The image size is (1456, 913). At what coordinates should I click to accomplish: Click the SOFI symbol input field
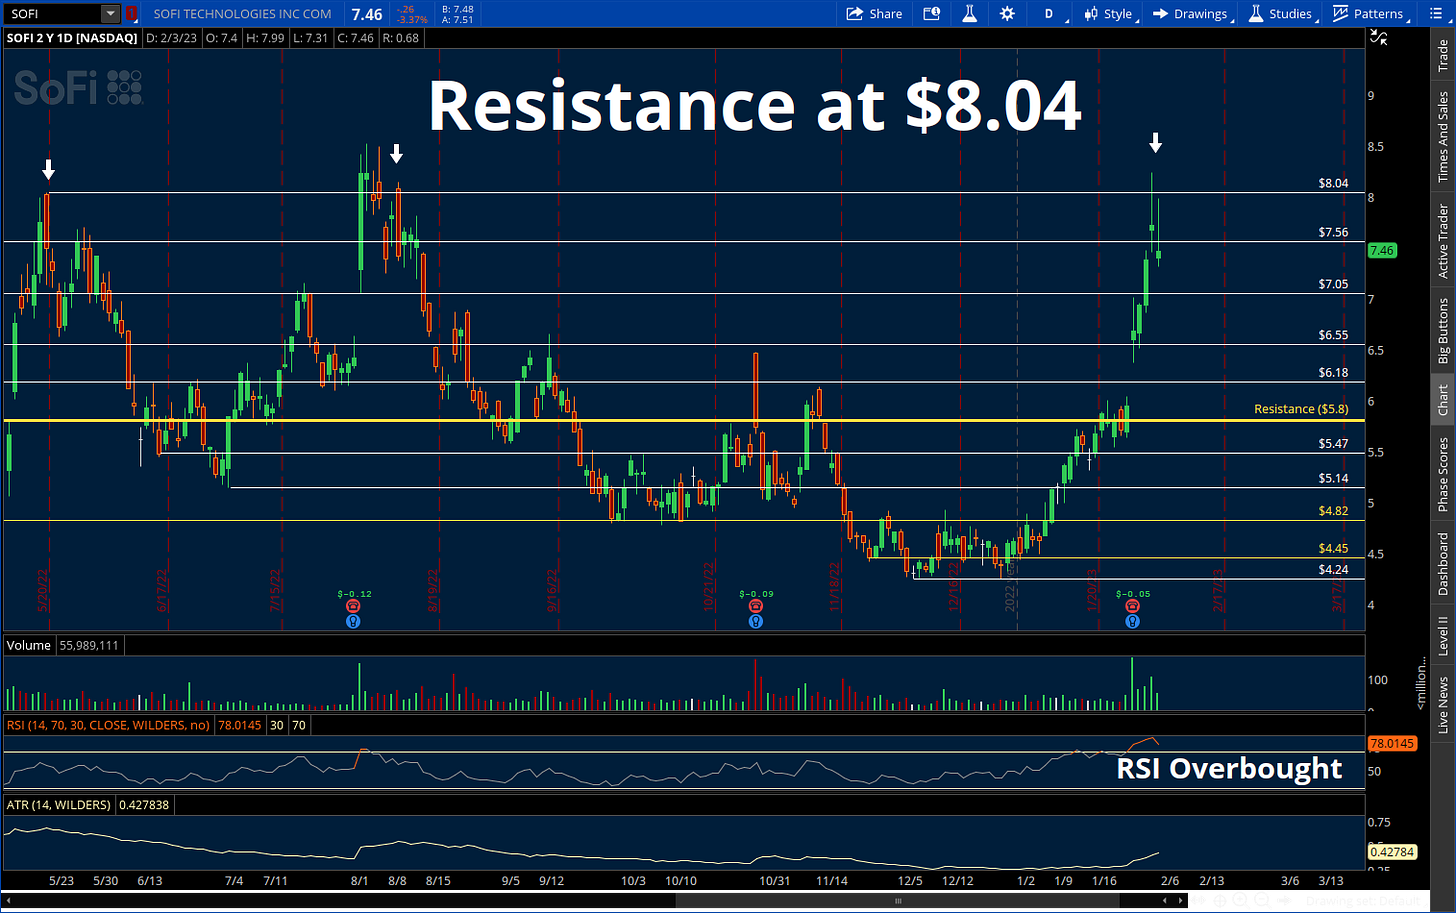click(x=53, y=14)
